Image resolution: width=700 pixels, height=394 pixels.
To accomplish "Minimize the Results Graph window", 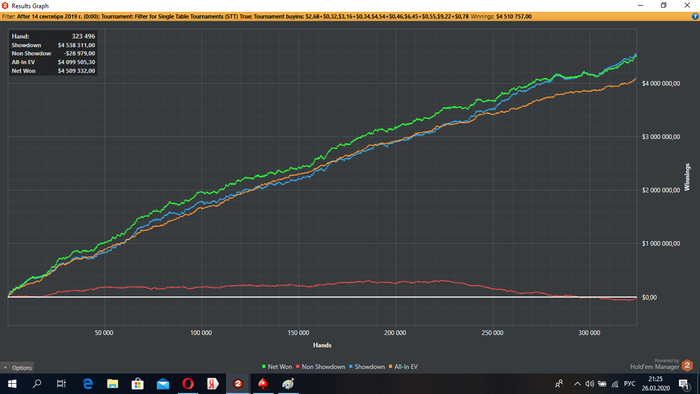I will [x=641, y=5].
